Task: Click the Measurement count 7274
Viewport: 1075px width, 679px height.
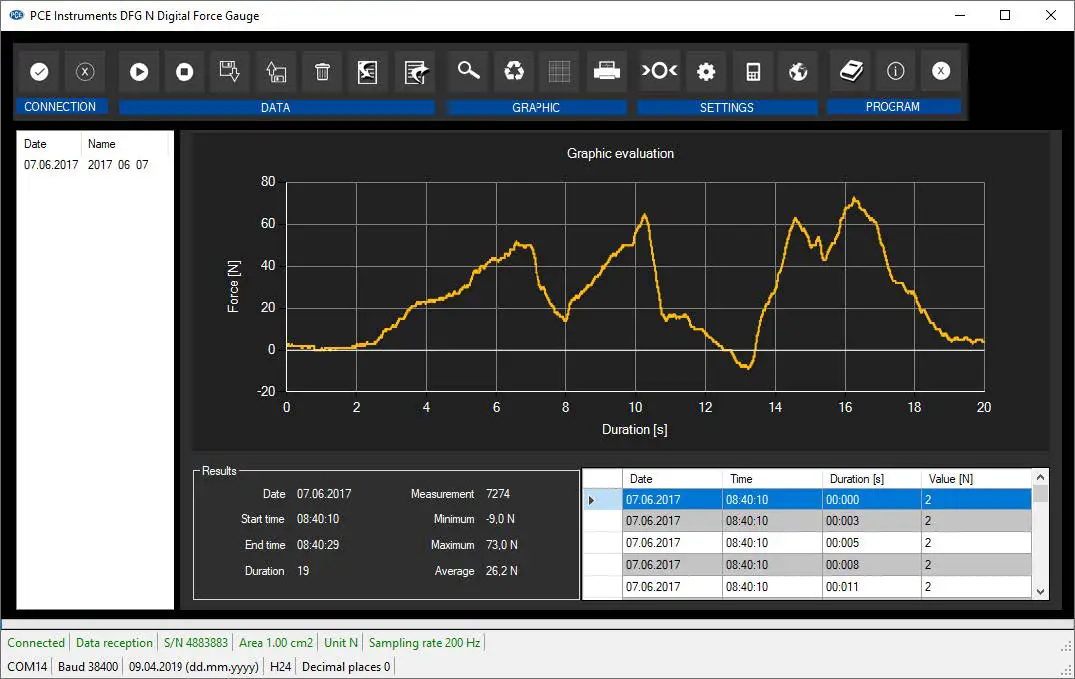Action: point(498,494)
